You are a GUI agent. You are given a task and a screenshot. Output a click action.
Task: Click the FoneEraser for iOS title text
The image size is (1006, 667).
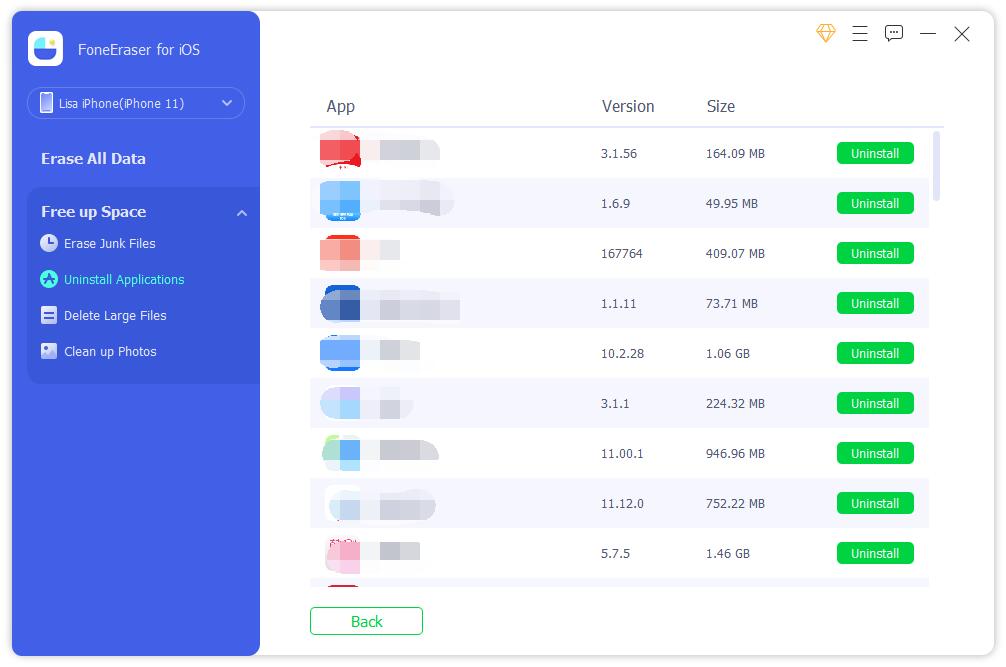coord(139,49)
